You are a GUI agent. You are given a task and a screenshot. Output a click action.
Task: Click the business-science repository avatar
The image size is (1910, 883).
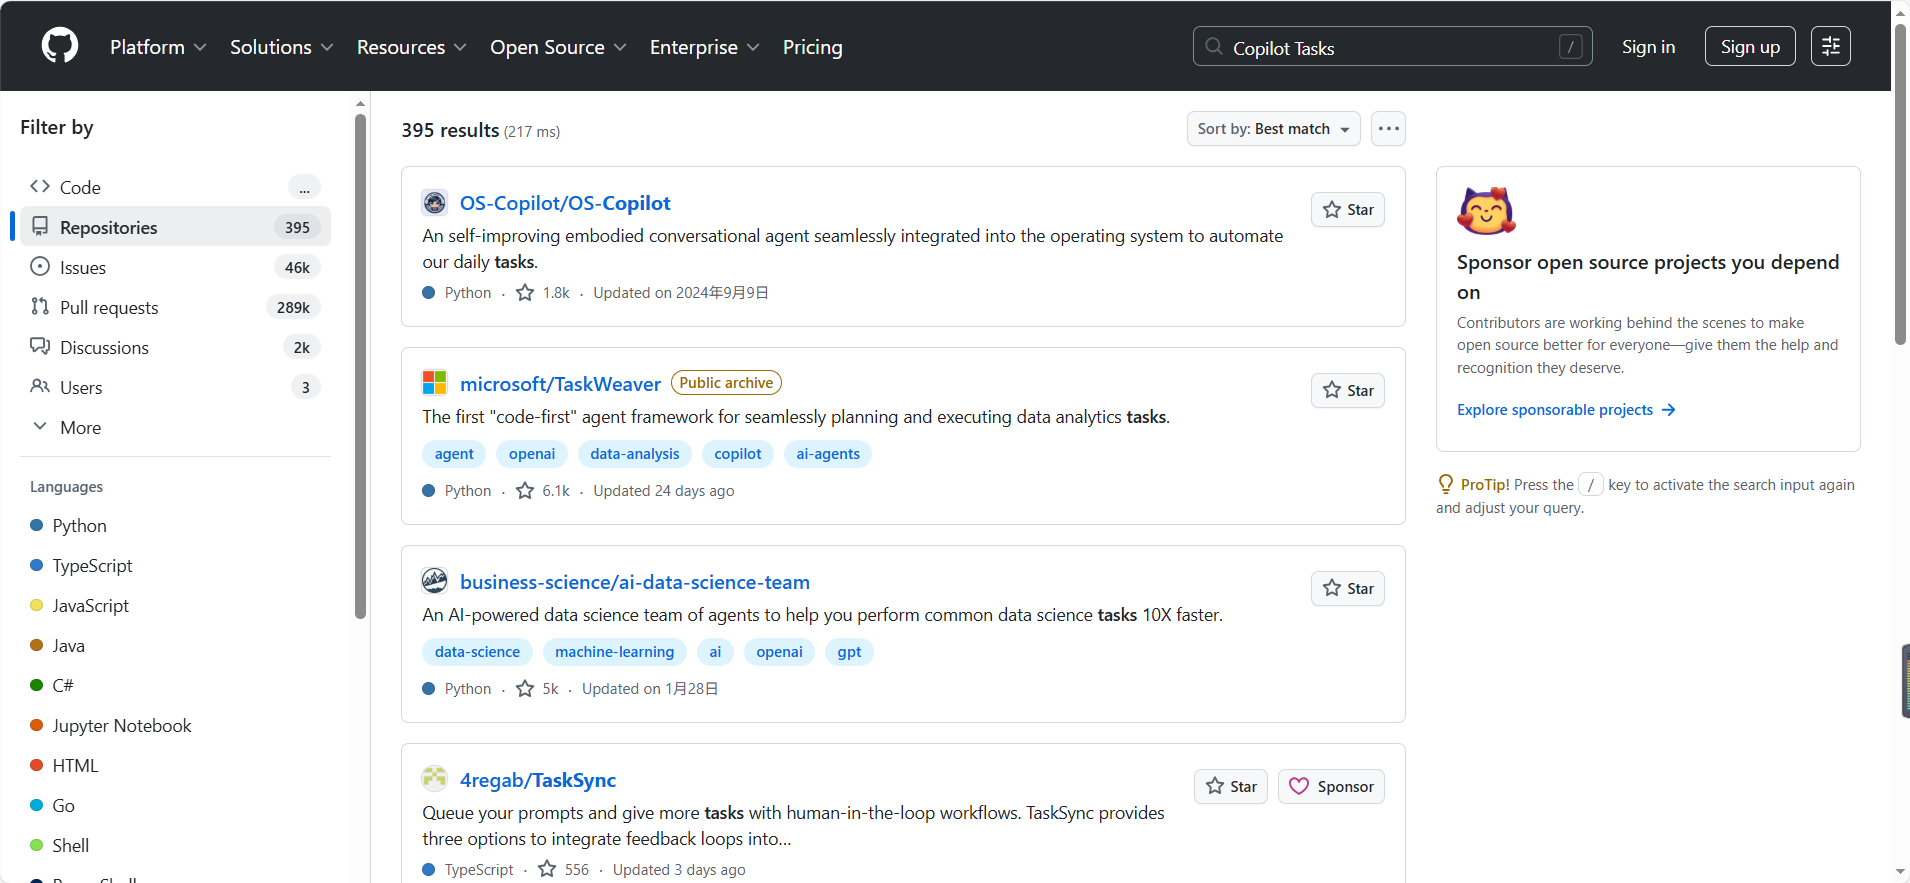pos(434,581)
